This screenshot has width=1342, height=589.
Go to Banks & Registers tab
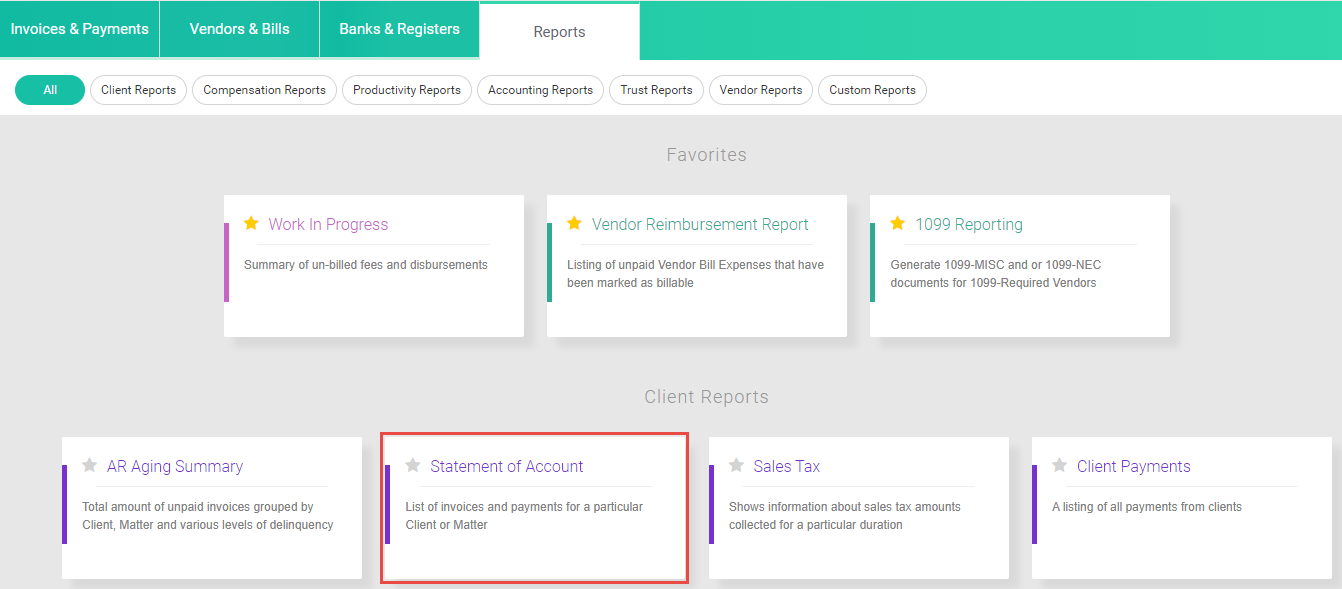click(400, 29)
